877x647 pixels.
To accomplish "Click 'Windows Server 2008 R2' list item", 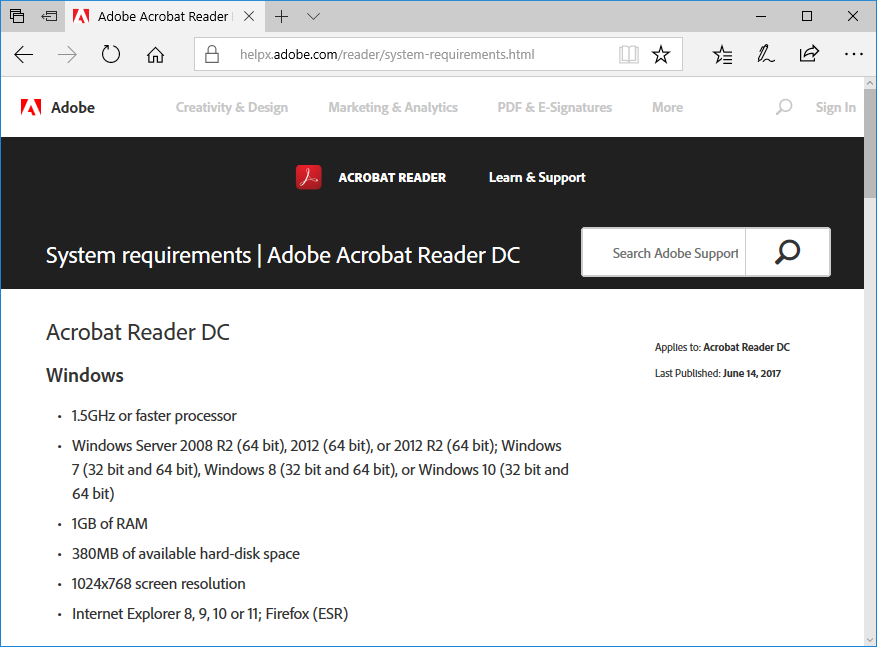I will [x=320, y=470].
